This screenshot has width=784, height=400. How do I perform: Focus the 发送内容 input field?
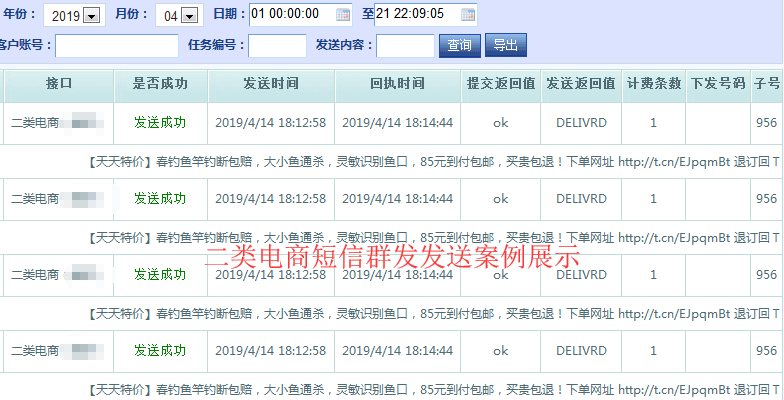[405, 46]
